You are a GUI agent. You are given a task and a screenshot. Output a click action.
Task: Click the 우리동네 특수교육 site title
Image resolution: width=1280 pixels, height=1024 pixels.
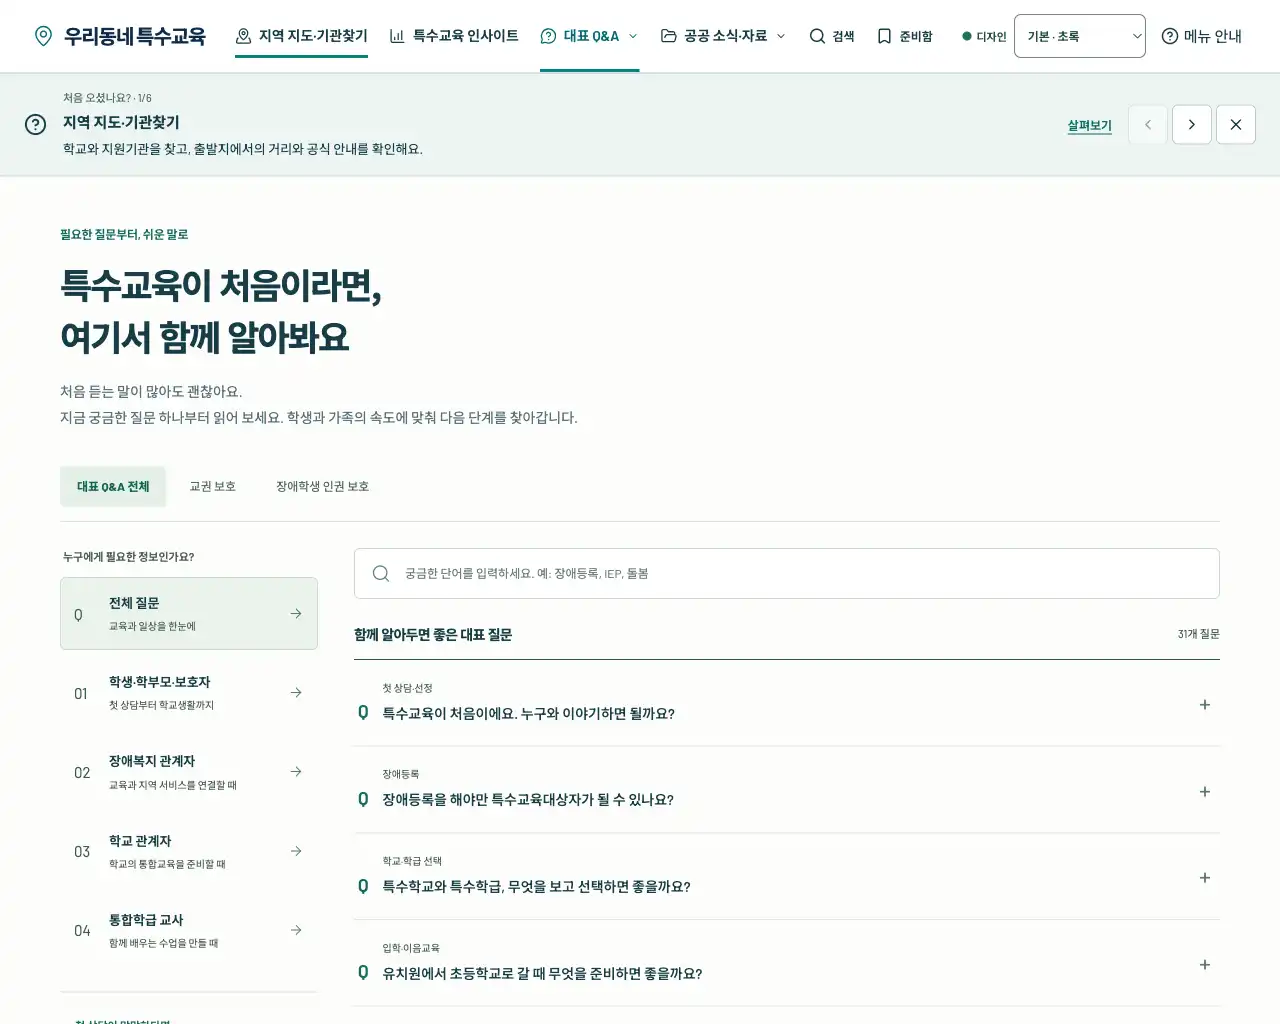click(135, 36)
